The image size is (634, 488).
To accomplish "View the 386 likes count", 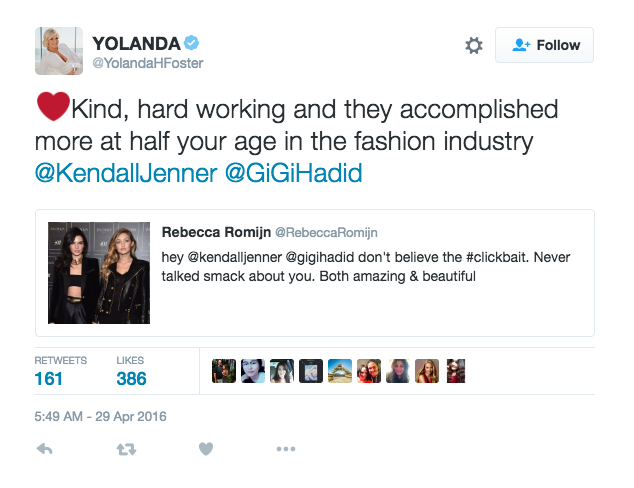I will [131, 379].
